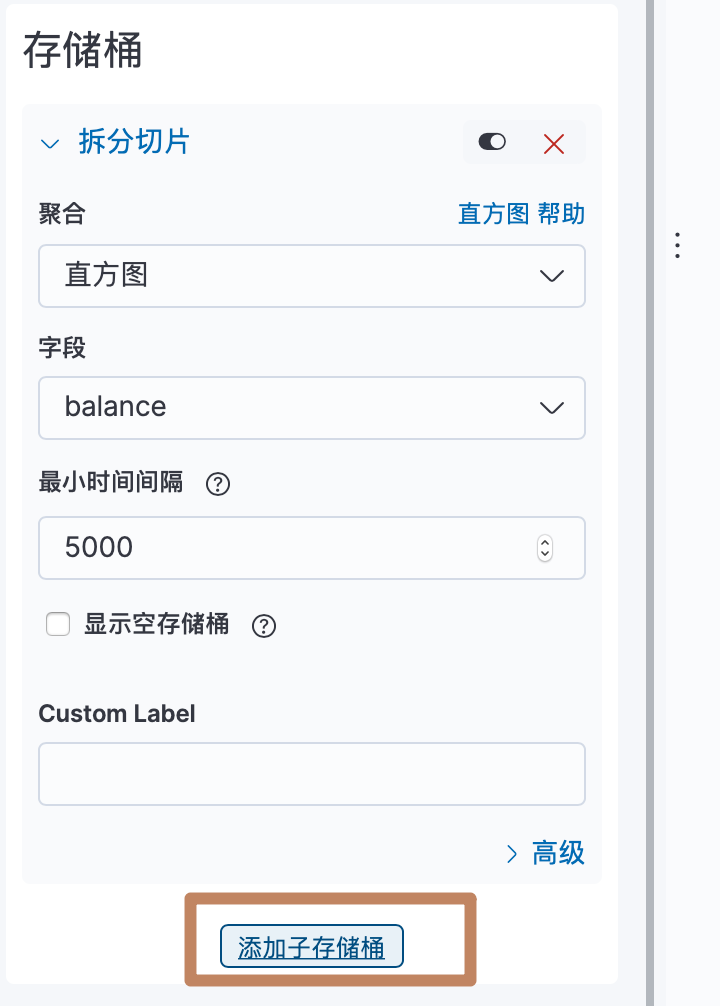
Task: Open the 聚合 dropdown showing 直方图
Action: click(x=311, y=274)
